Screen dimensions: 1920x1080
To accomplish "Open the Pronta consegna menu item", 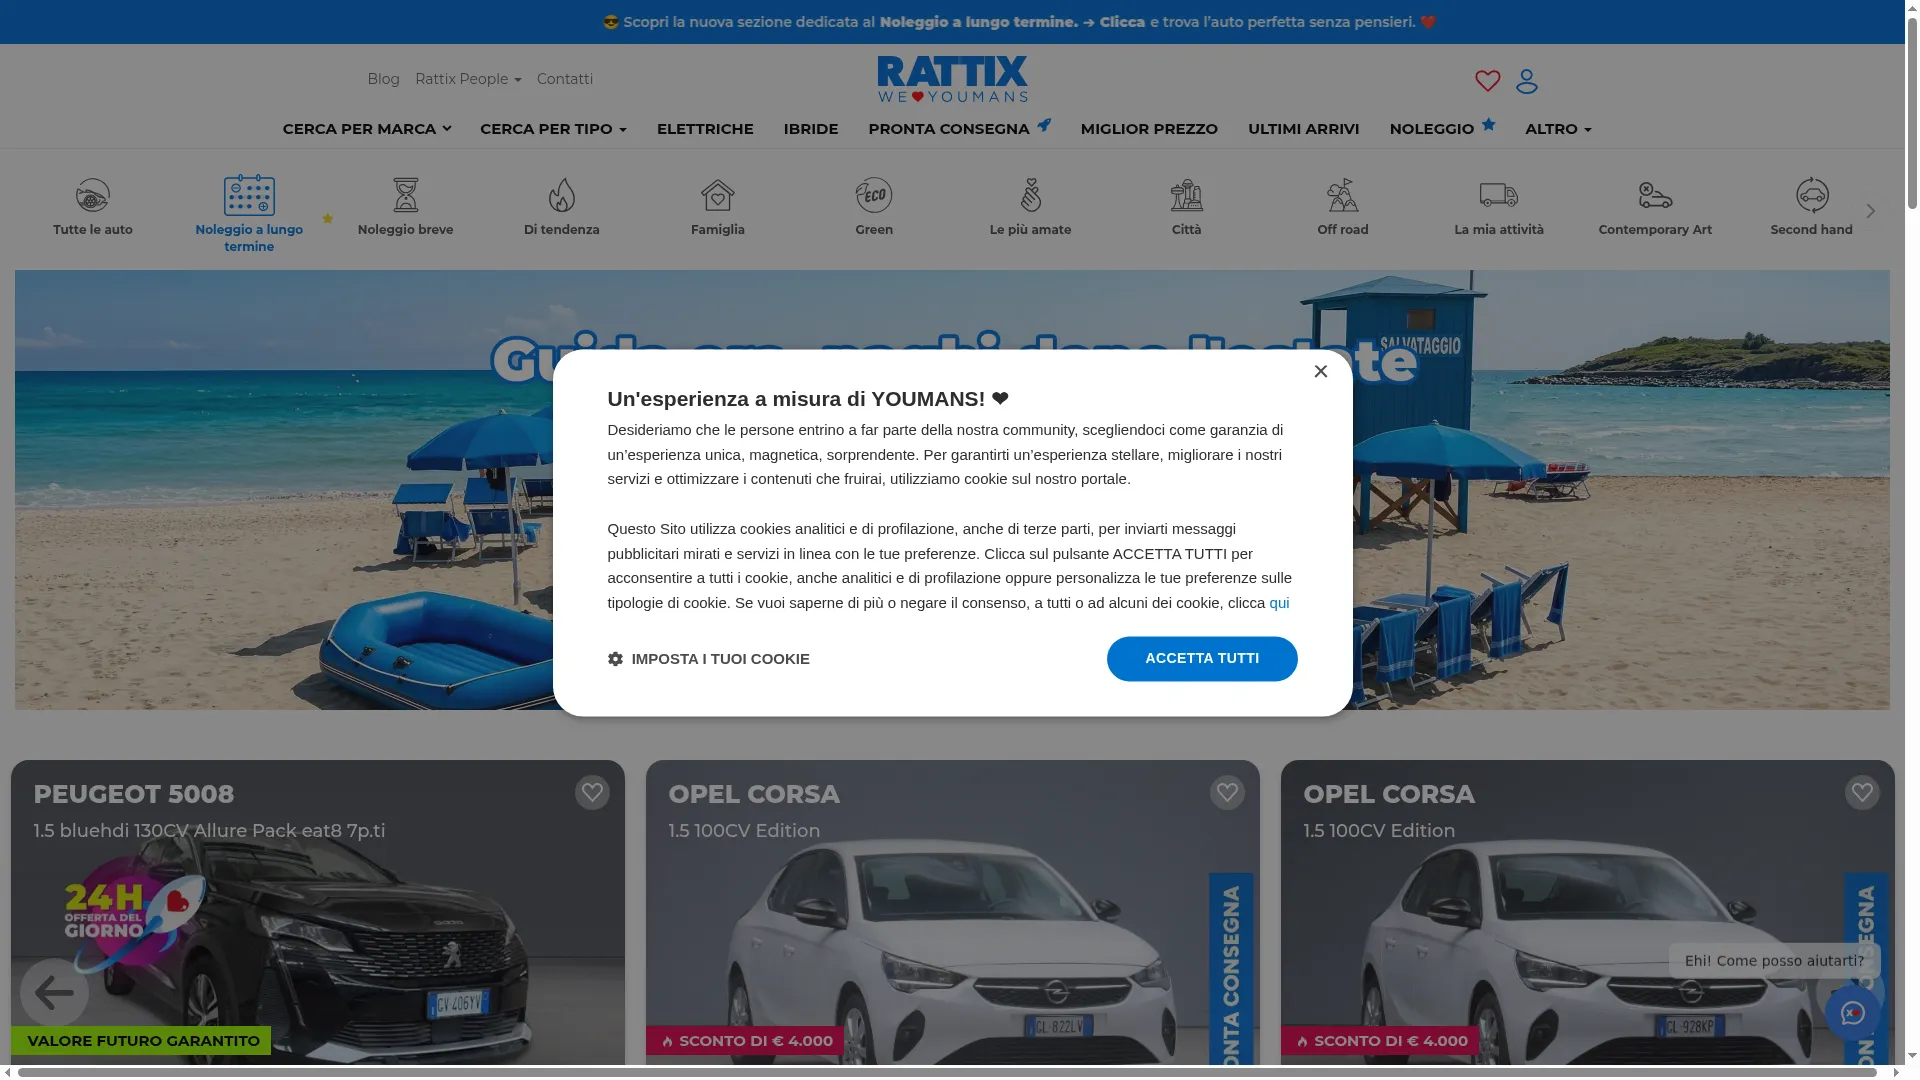I will click(x=959, y=128).
